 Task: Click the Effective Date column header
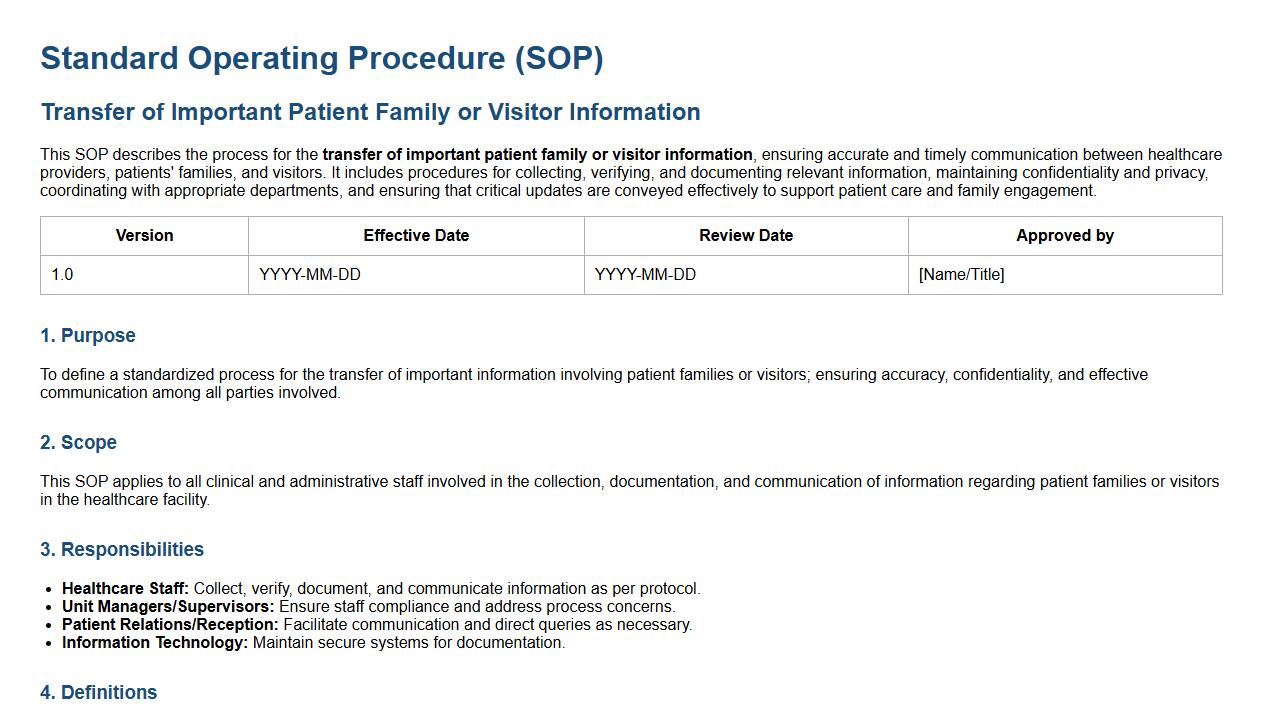pyautogui.click(x=416, y=236)
